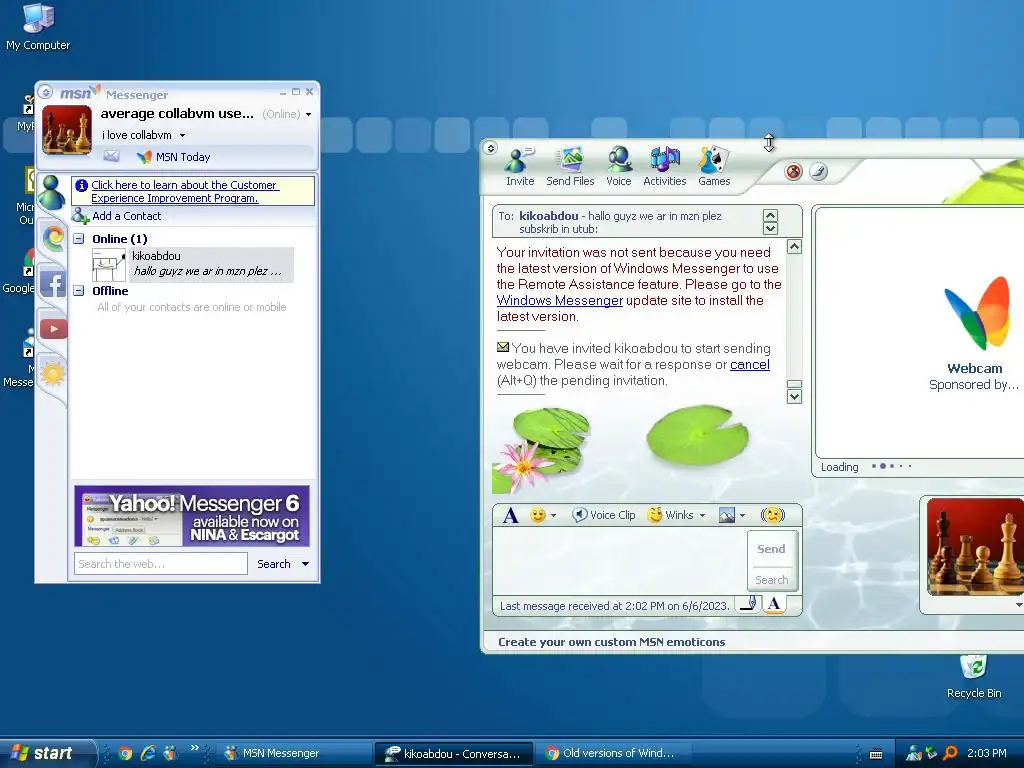Click the paintbrush color scheme icon

(x=818, y=172)
